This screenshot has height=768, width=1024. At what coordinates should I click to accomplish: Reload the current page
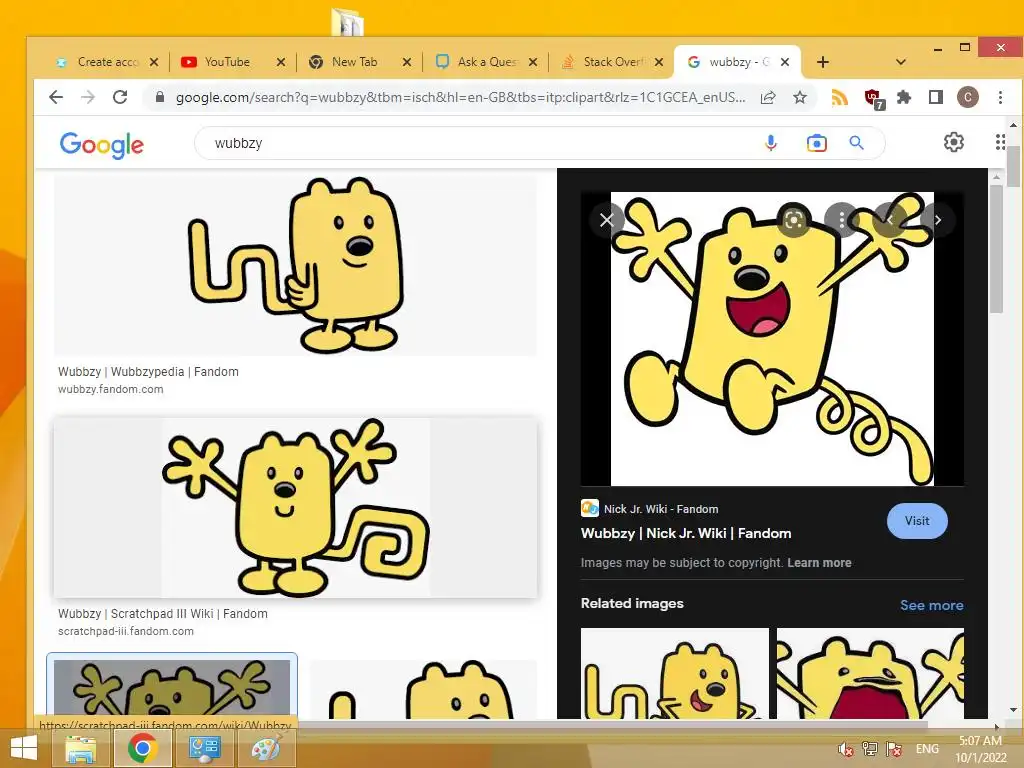coord(120,97)
